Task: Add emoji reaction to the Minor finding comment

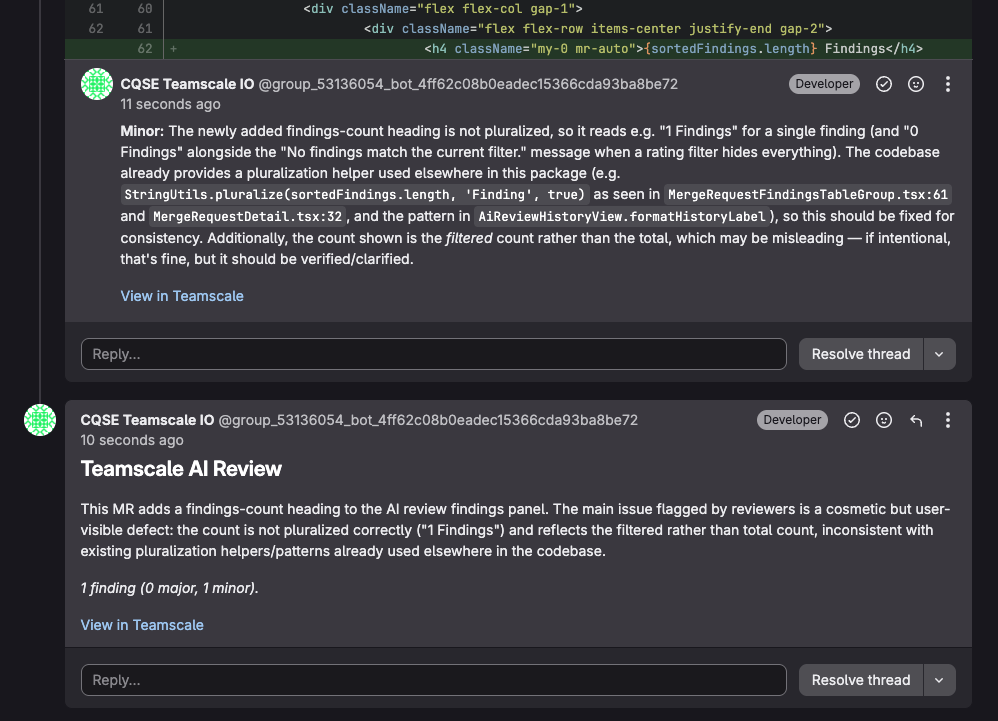Action: 915,84
